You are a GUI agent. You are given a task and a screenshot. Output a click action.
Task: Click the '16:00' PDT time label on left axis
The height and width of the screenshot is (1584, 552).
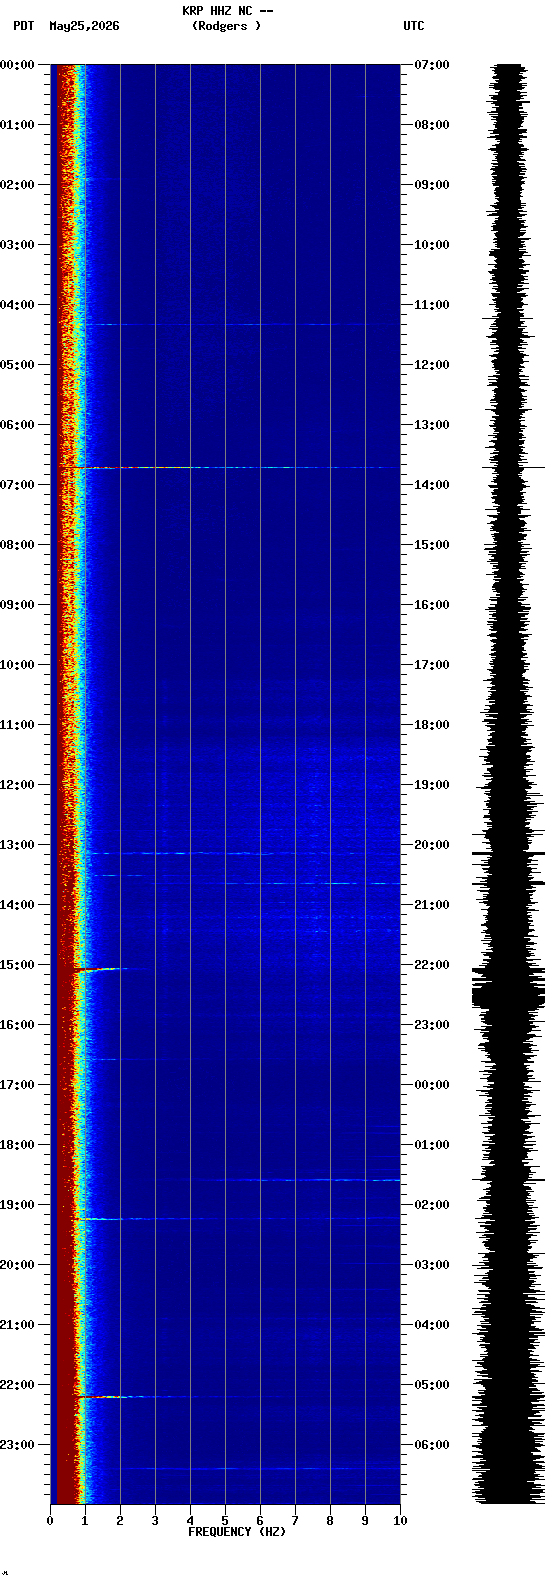[18, 1025]
